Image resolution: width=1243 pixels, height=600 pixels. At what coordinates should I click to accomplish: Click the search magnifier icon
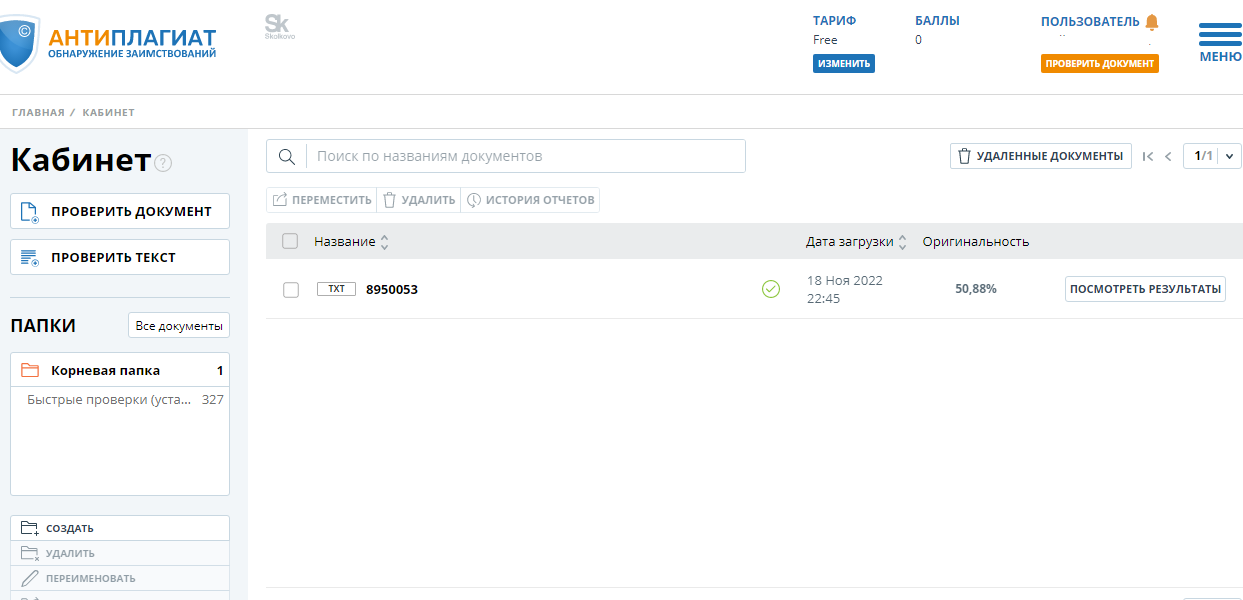click(287, 156)
